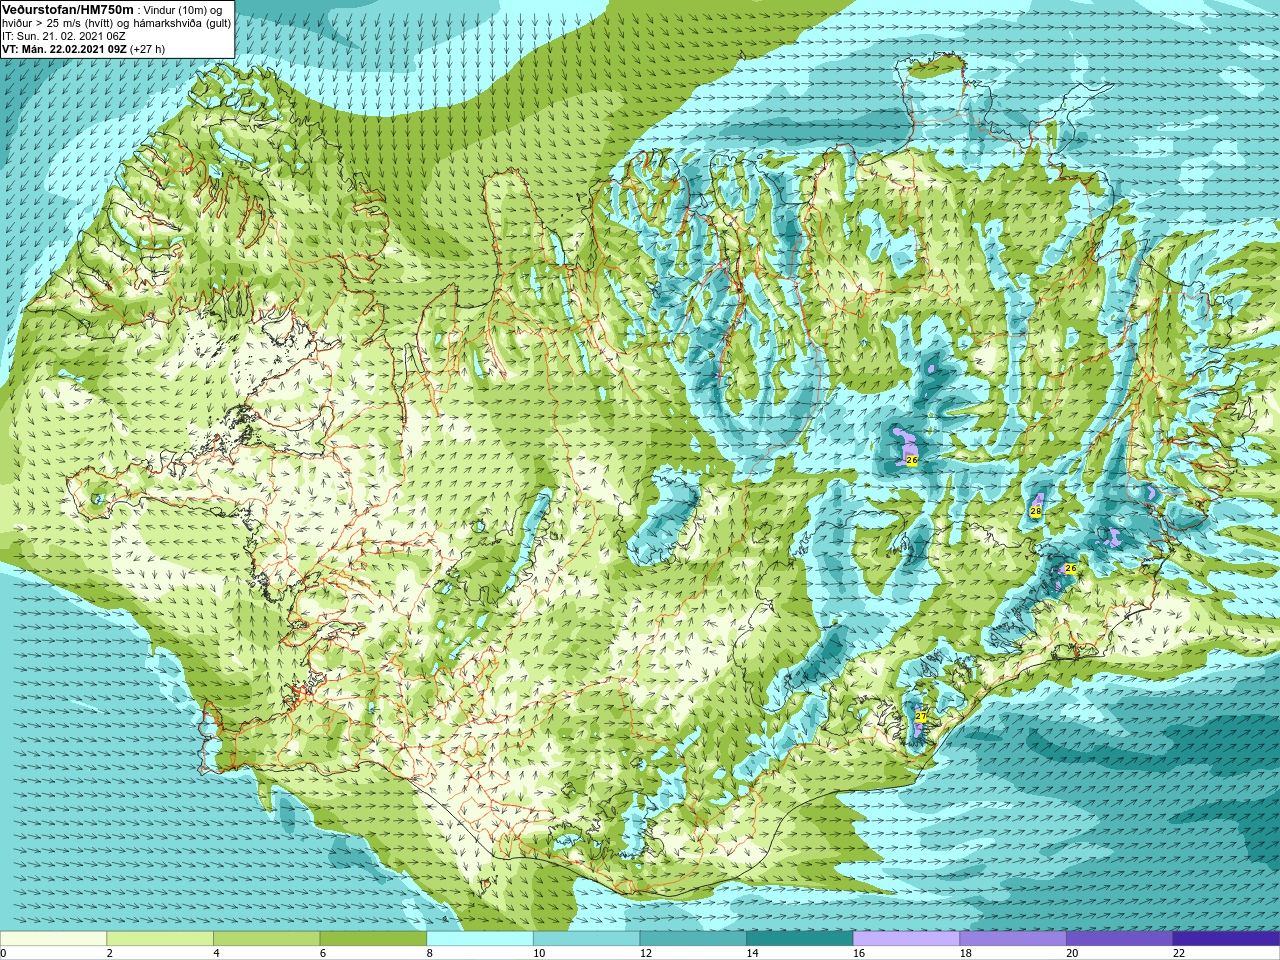The width and height of the screenshot is (1280, 960).
Task: Click the 8–10 m/s light cyan legend swatch
Action: coord(480,939)
